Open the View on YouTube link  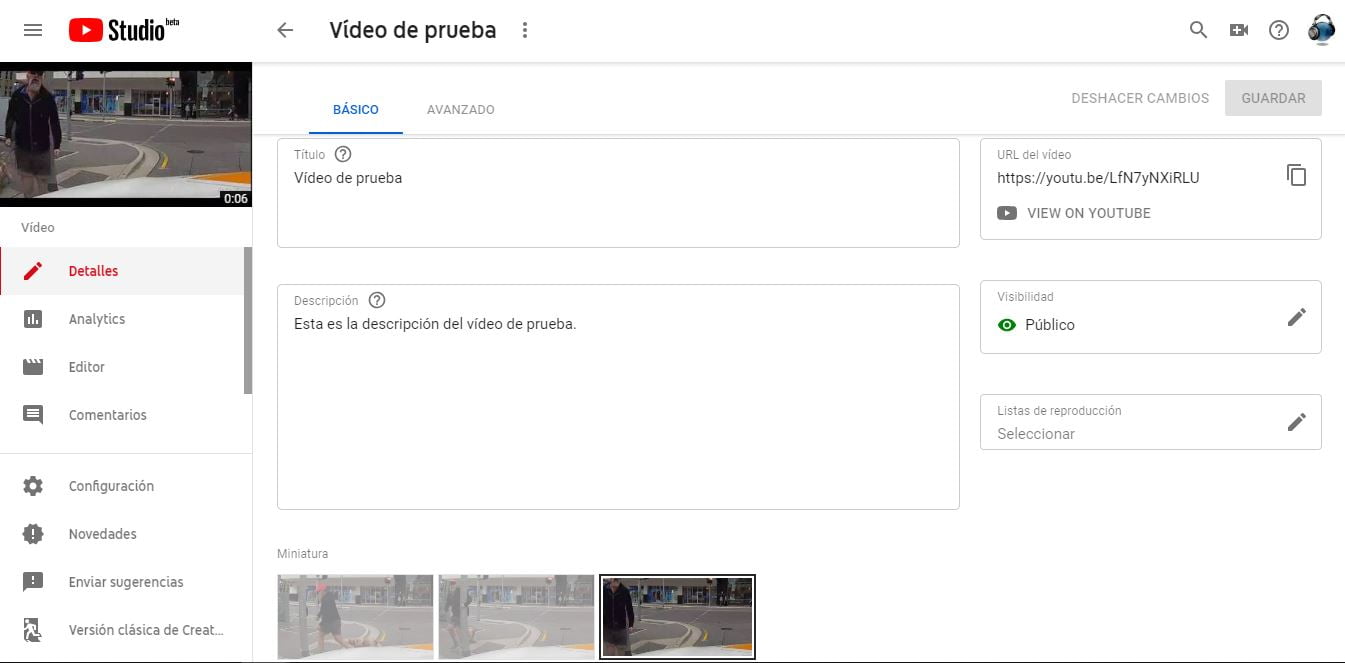pyautogui.click(x=1088, y=213)
